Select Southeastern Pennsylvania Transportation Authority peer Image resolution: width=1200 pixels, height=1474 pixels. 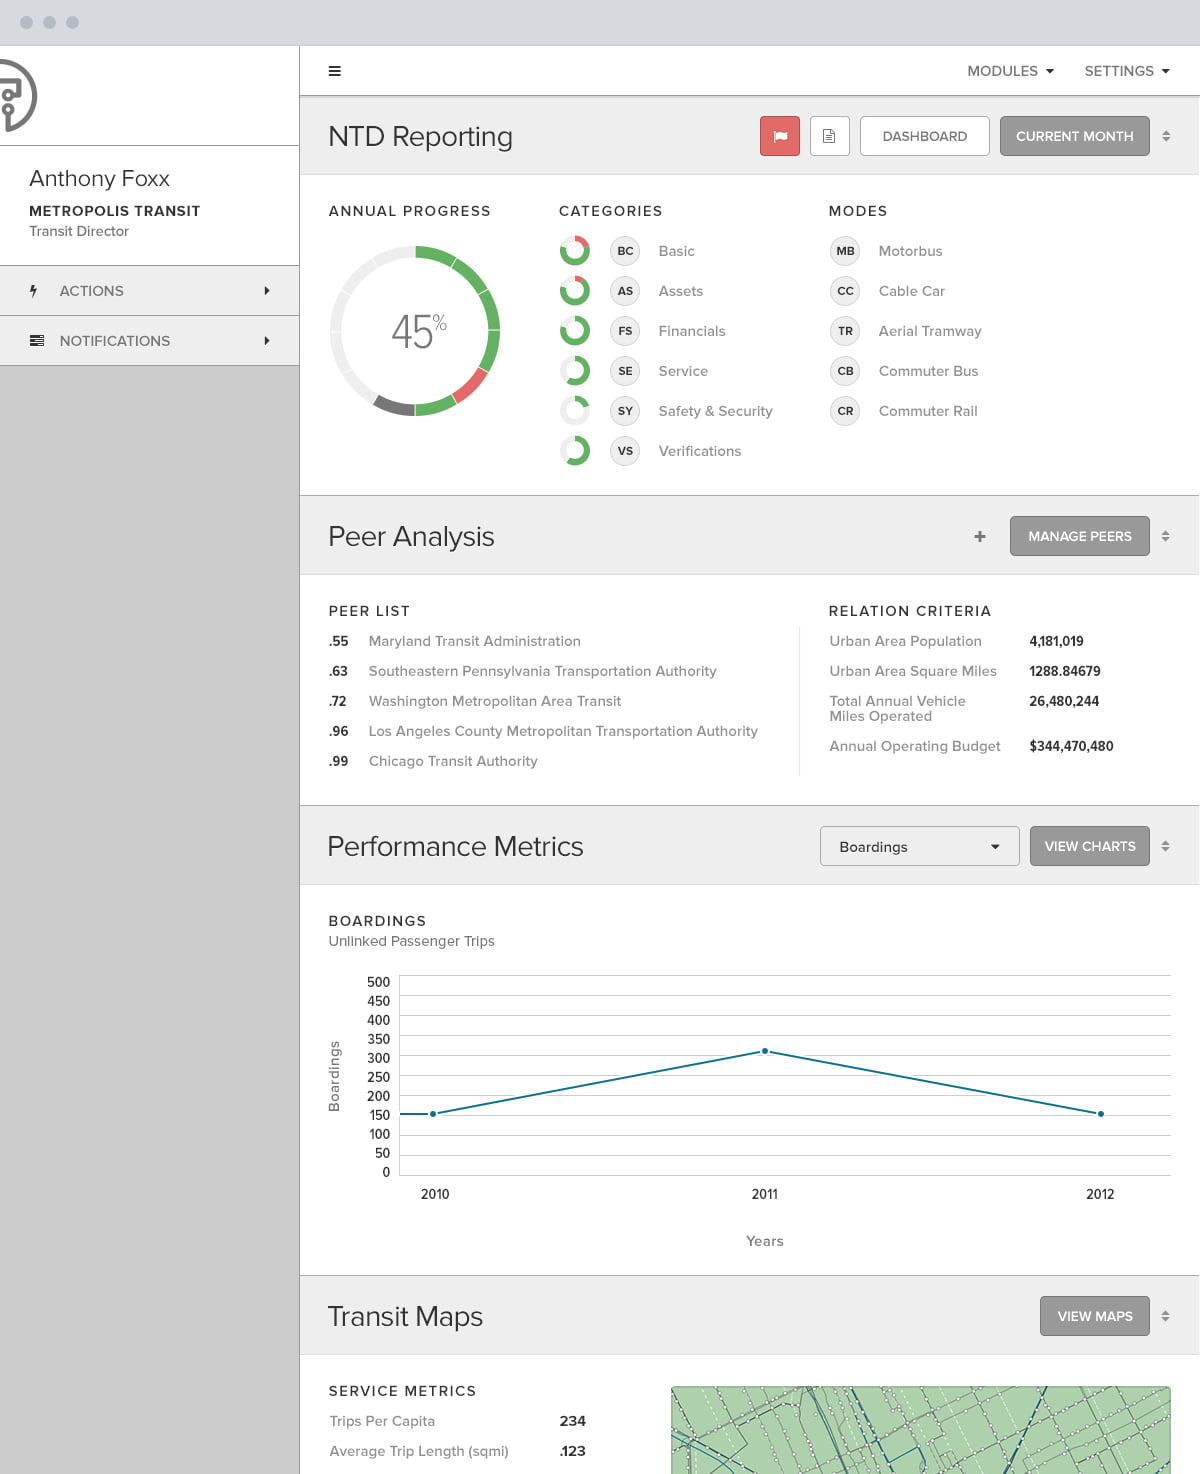point(543,671)
